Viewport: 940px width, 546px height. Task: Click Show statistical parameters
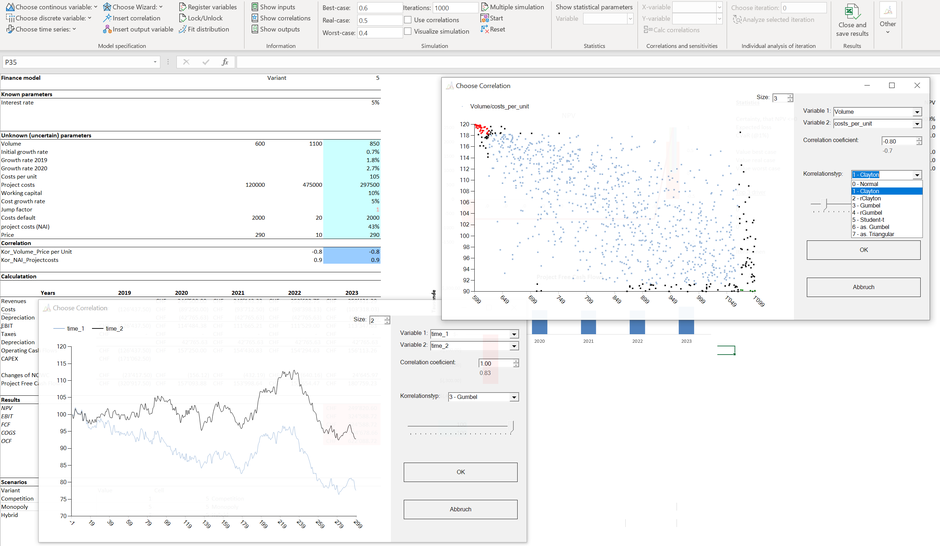click(x=593, y=7)
